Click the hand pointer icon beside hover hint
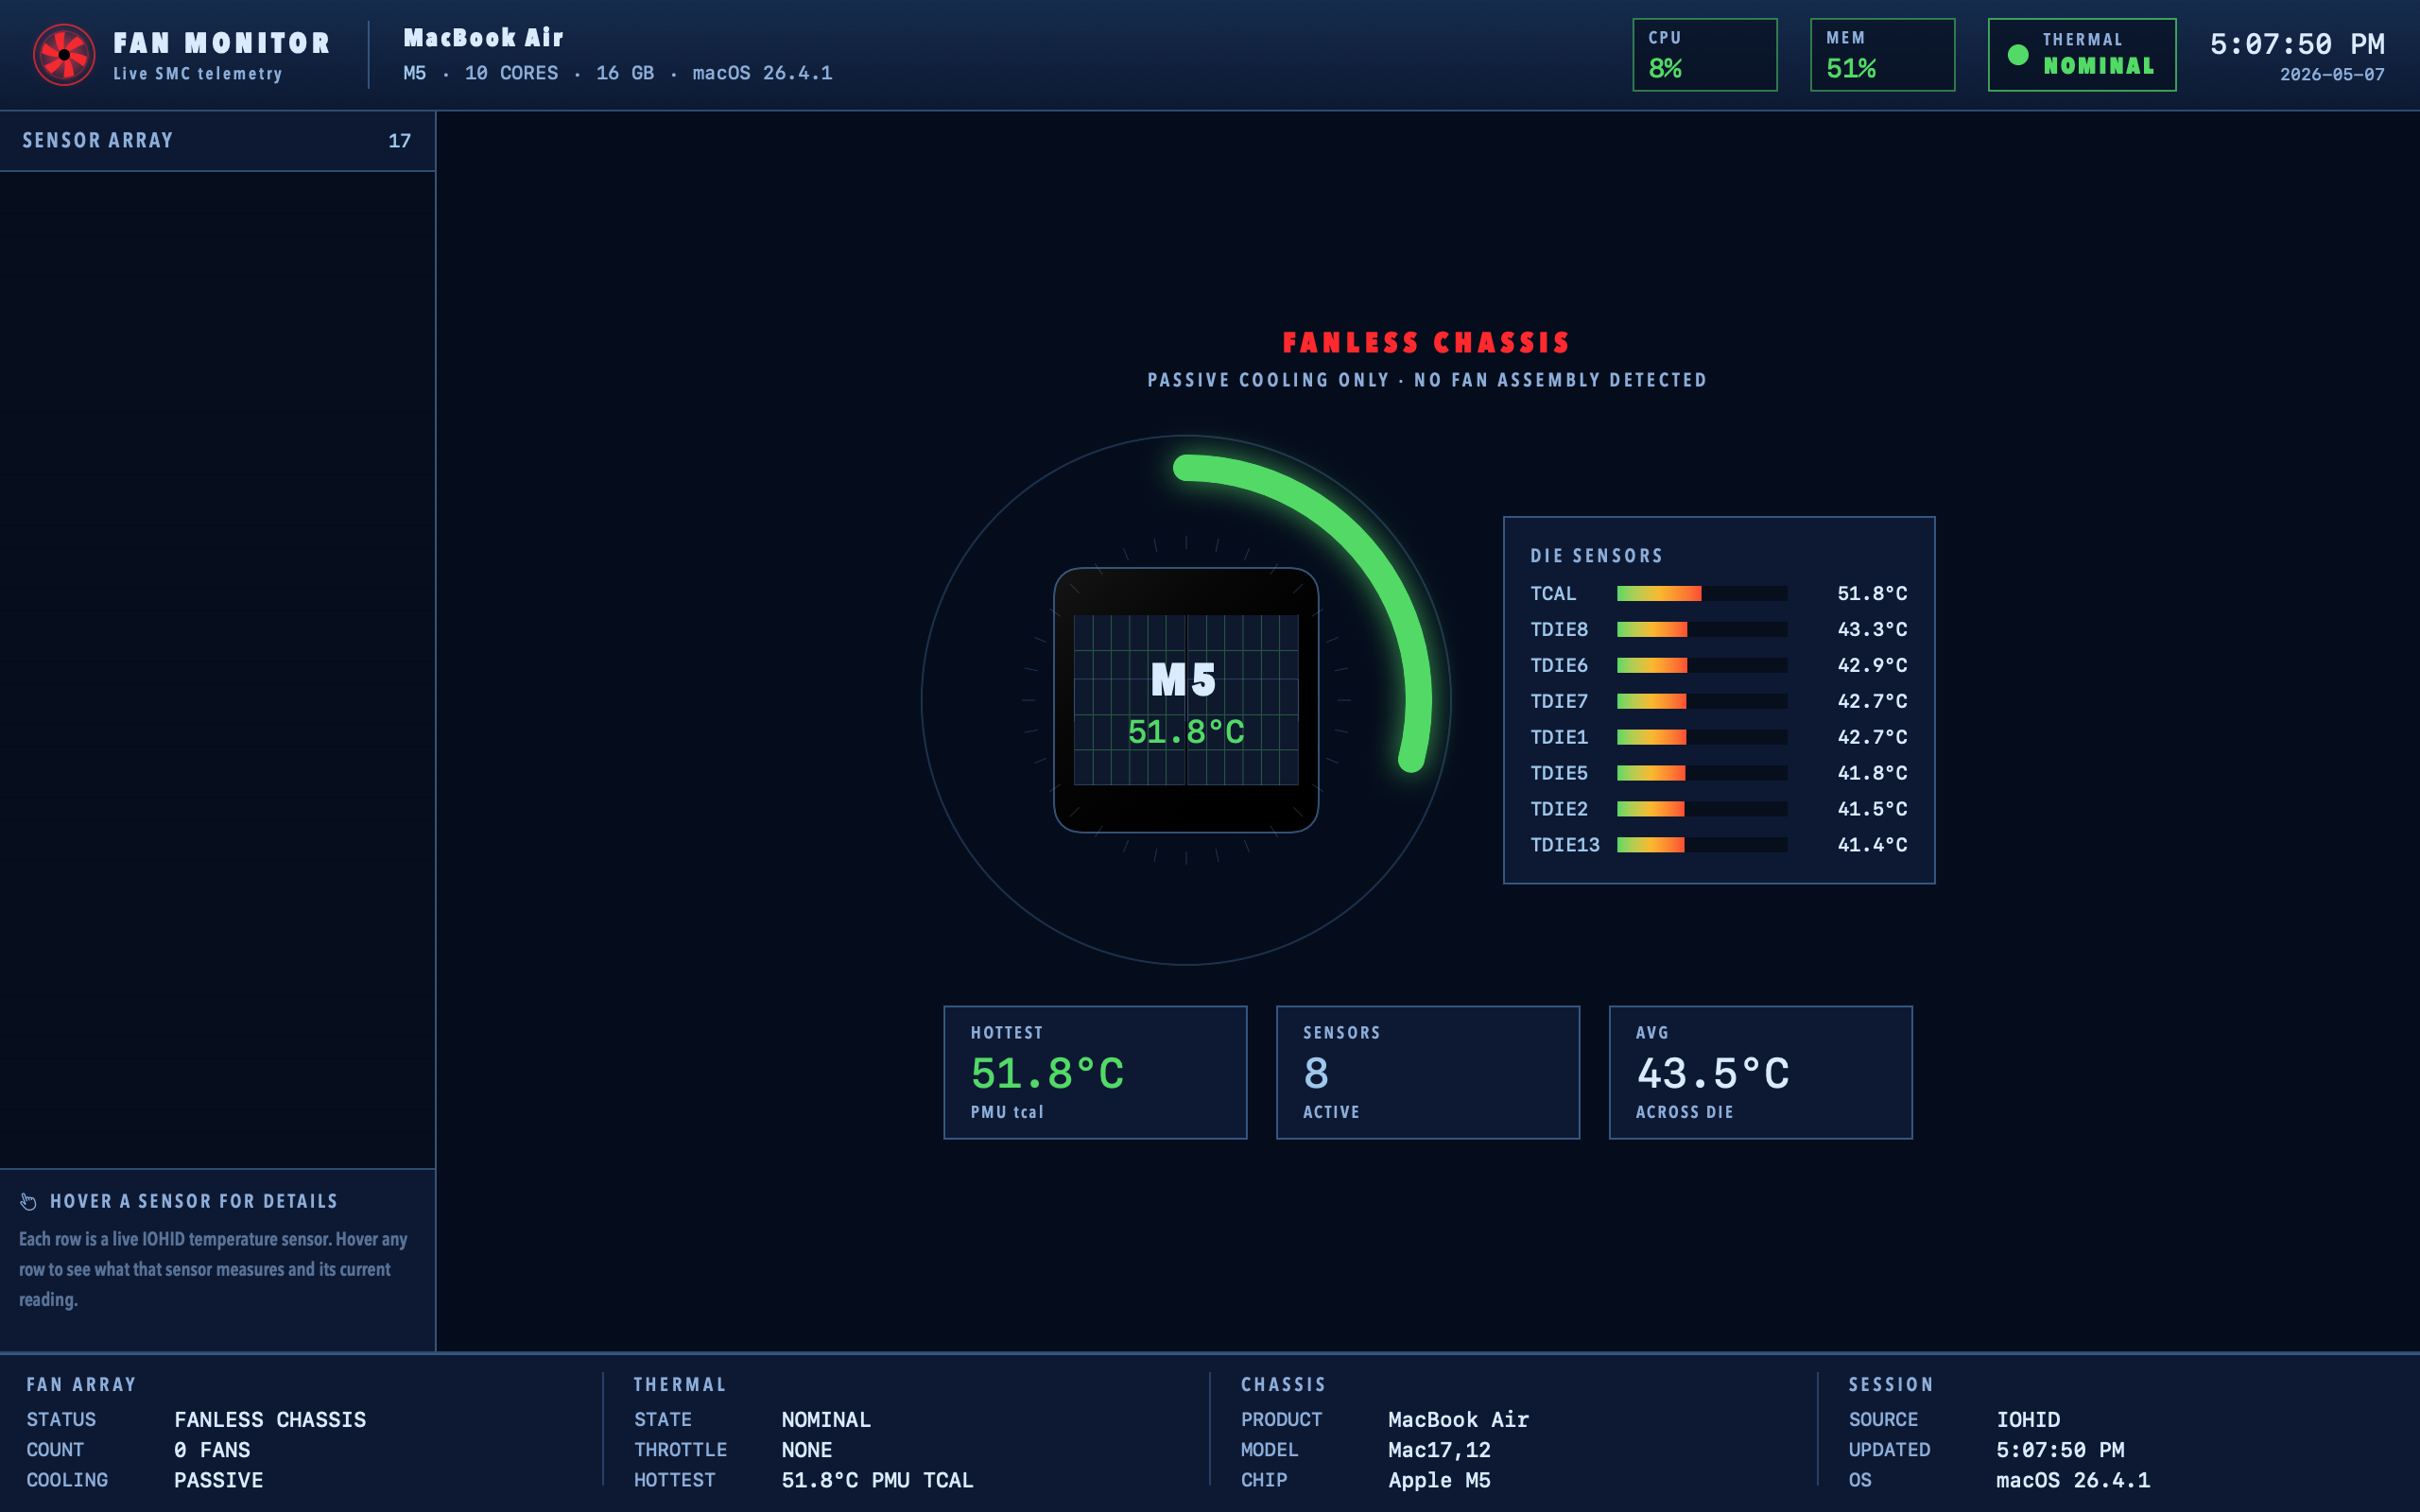The height and width of the screenshot is (1512, 2420). pos(28,1201)
